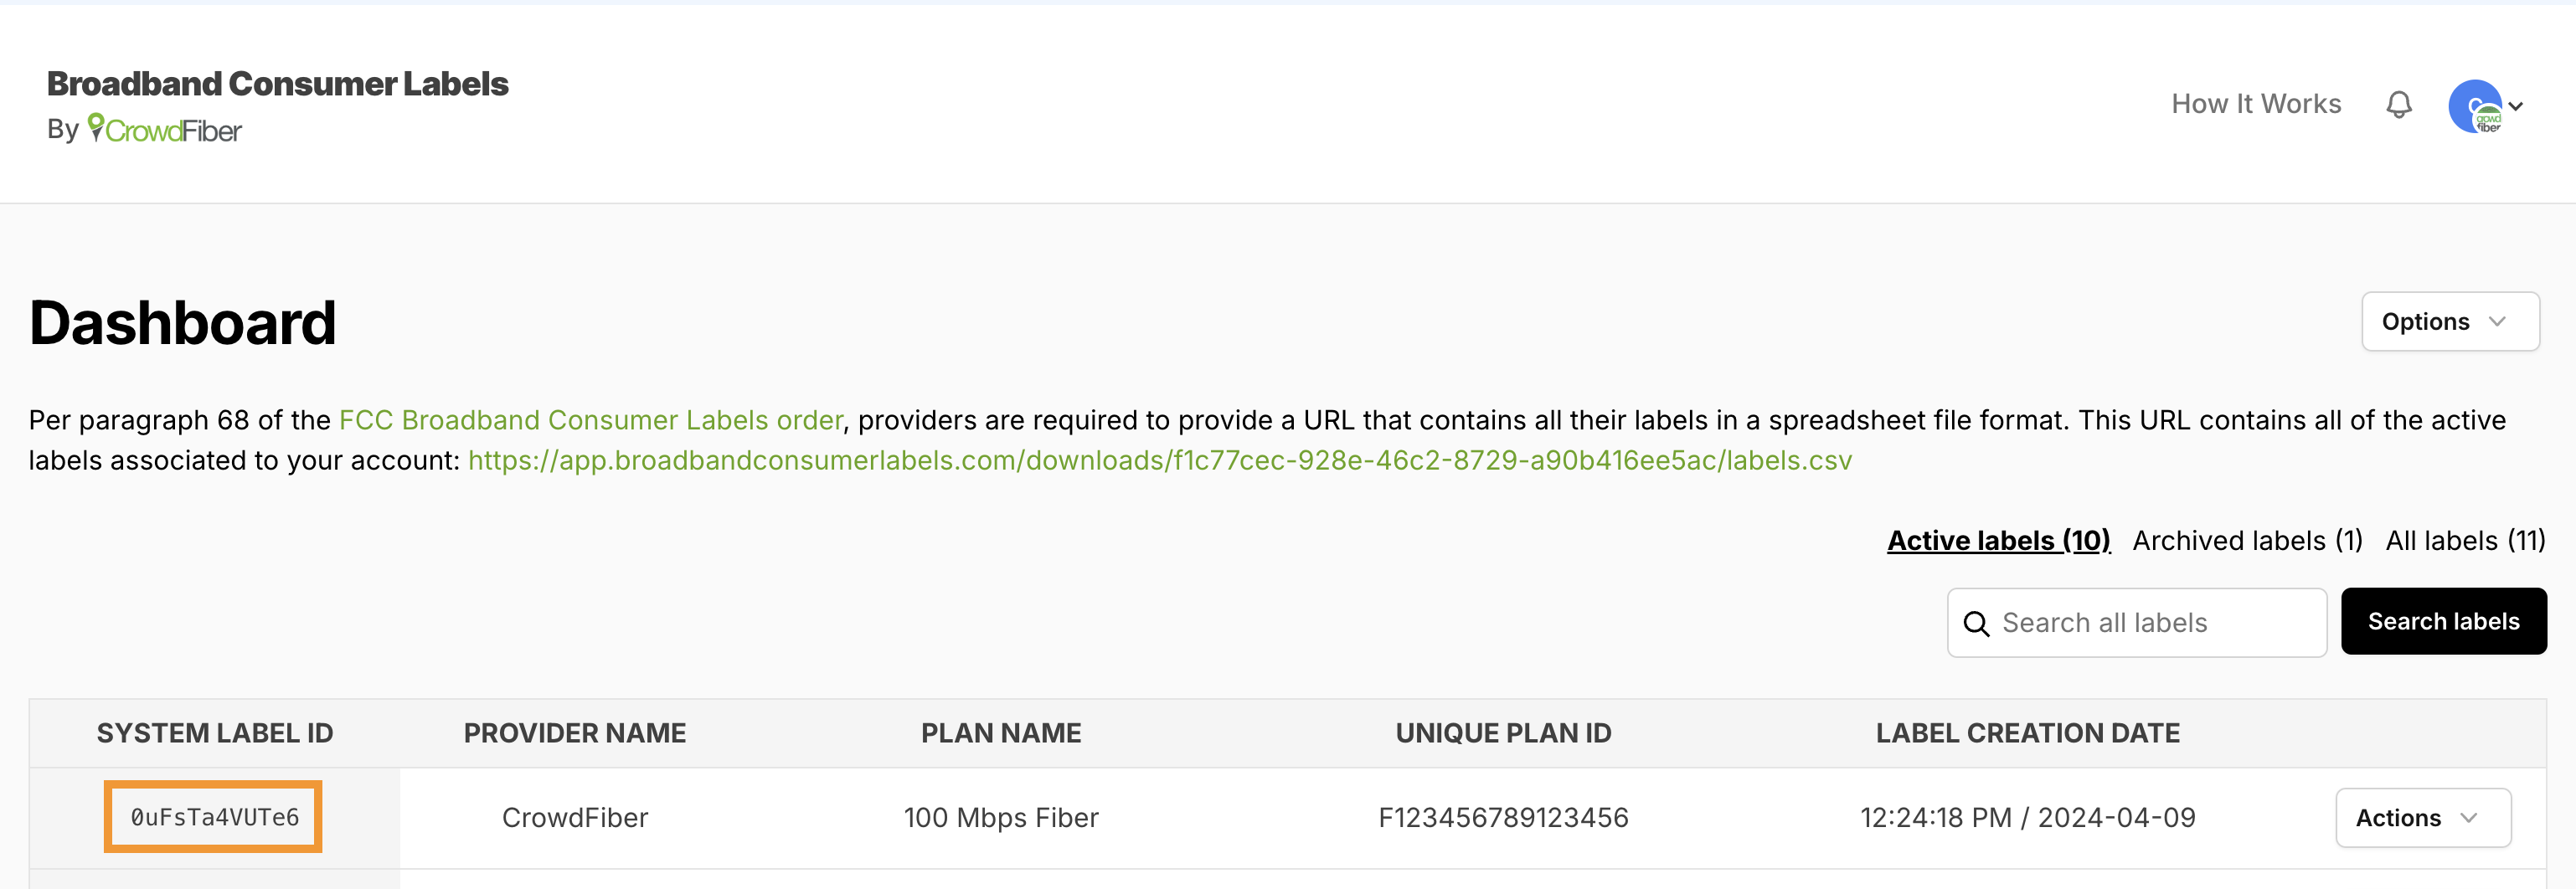
Task: Open the Options dropdown
Action: tap(2449, 321)
